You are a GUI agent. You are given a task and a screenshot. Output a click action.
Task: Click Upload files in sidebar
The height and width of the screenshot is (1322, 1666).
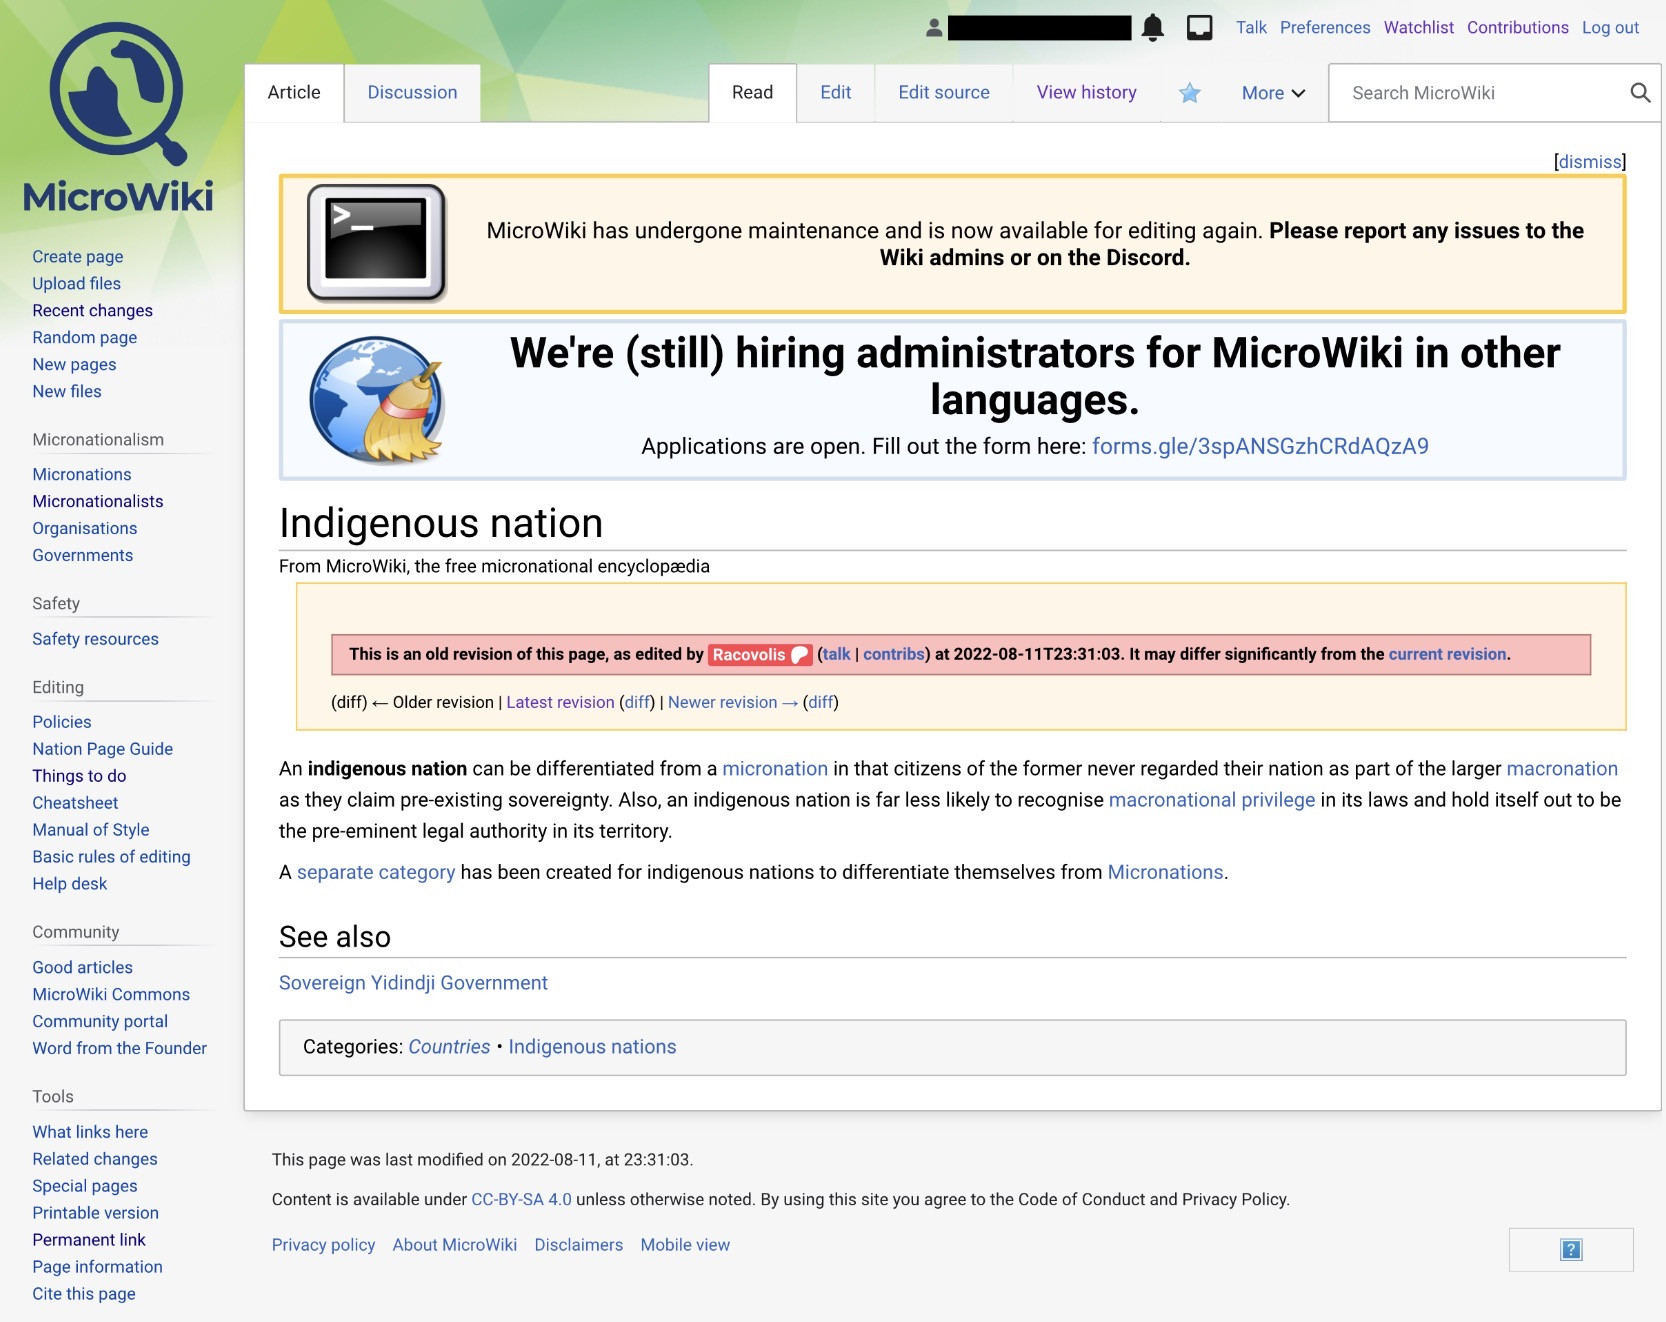[x=76, y=284]
